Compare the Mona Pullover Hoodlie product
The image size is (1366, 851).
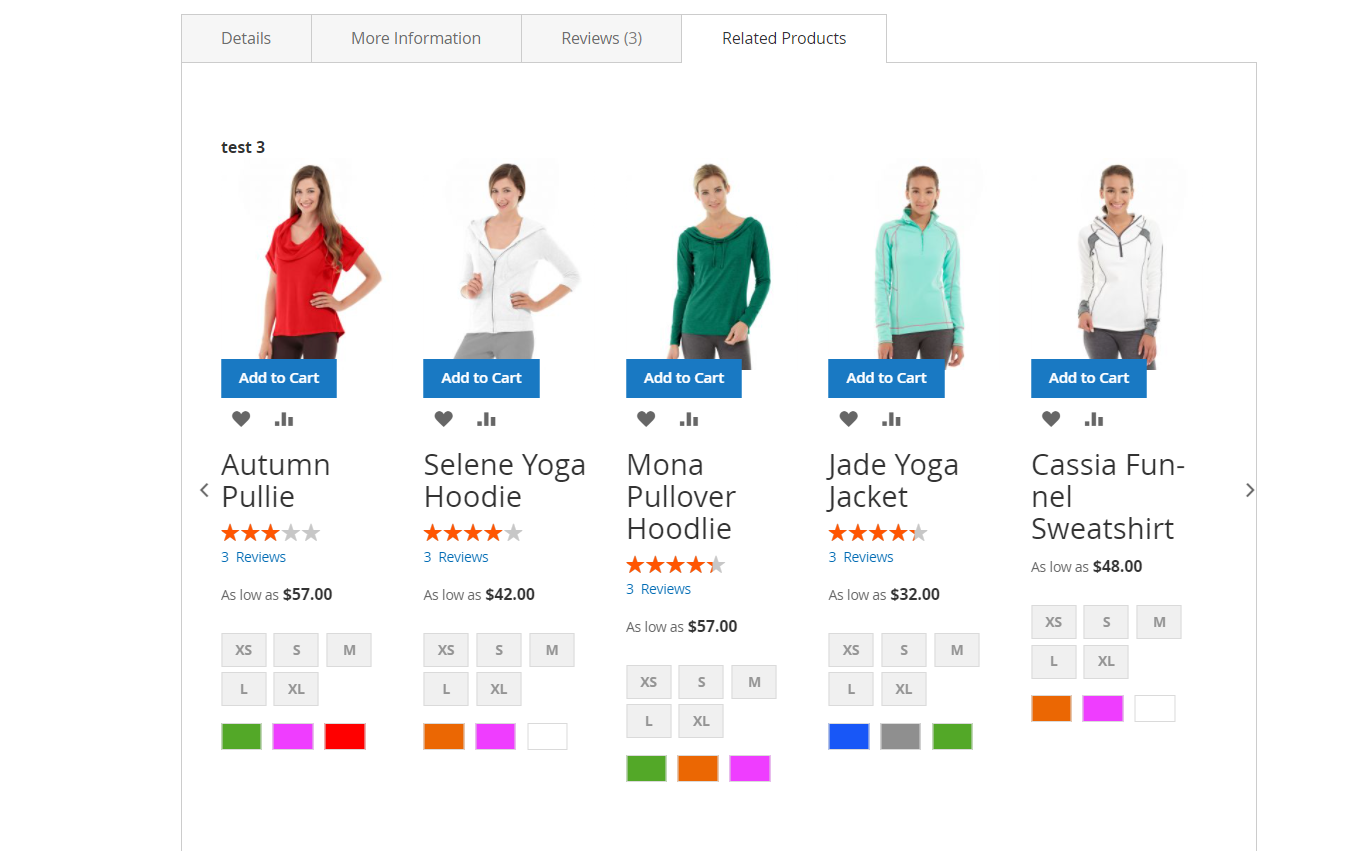coord(689,419)
